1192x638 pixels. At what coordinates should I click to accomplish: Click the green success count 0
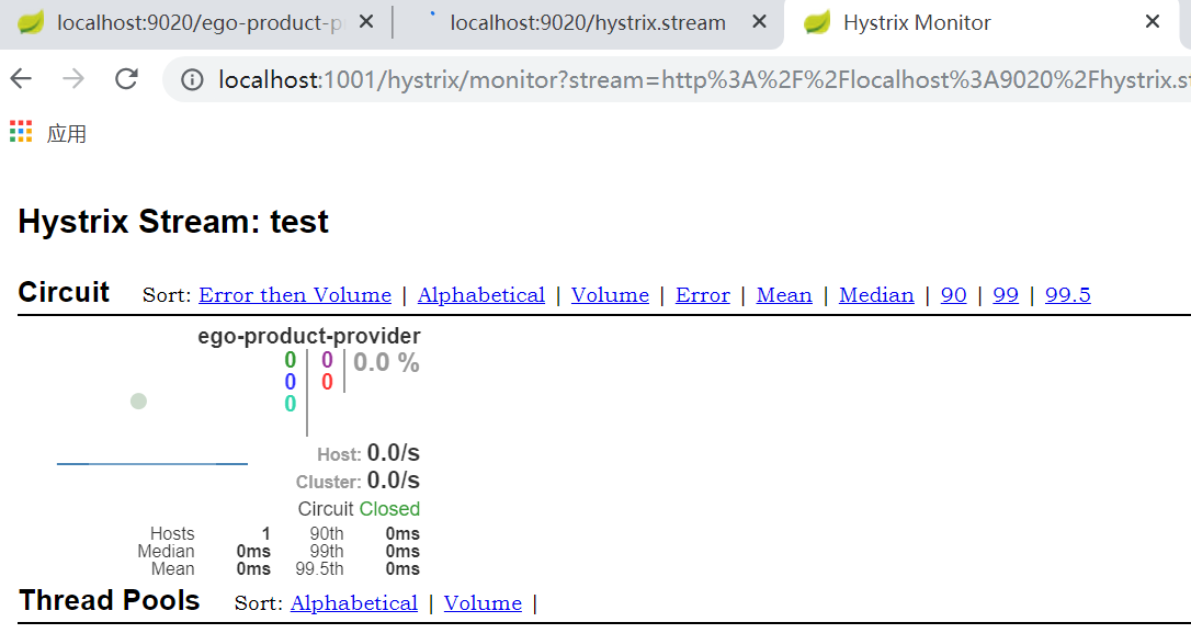(290, 360)
